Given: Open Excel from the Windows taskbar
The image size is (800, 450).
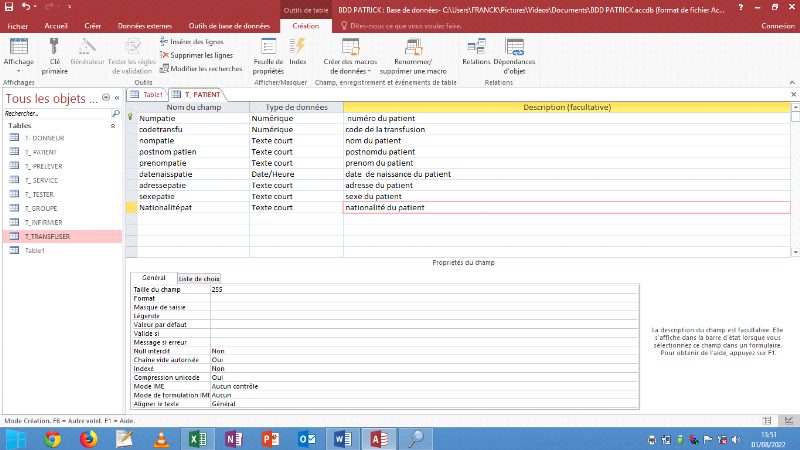Looking at the screenshot, I should tap(198, 438).
